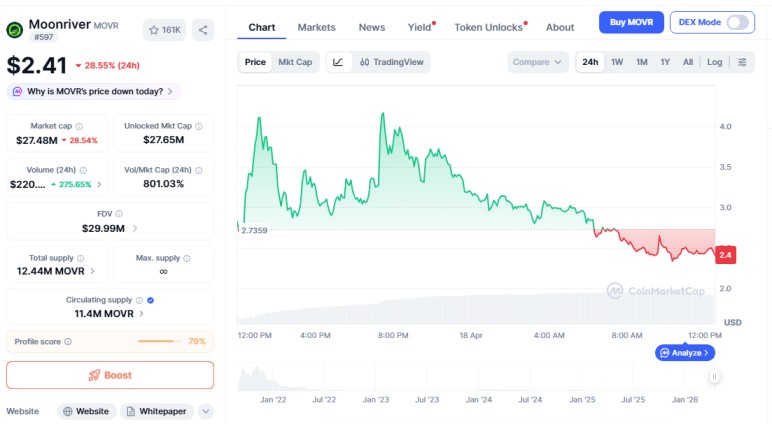This screenshot has height=424, width=772.
Task: Open Website link chip
Action: [86, 411]
